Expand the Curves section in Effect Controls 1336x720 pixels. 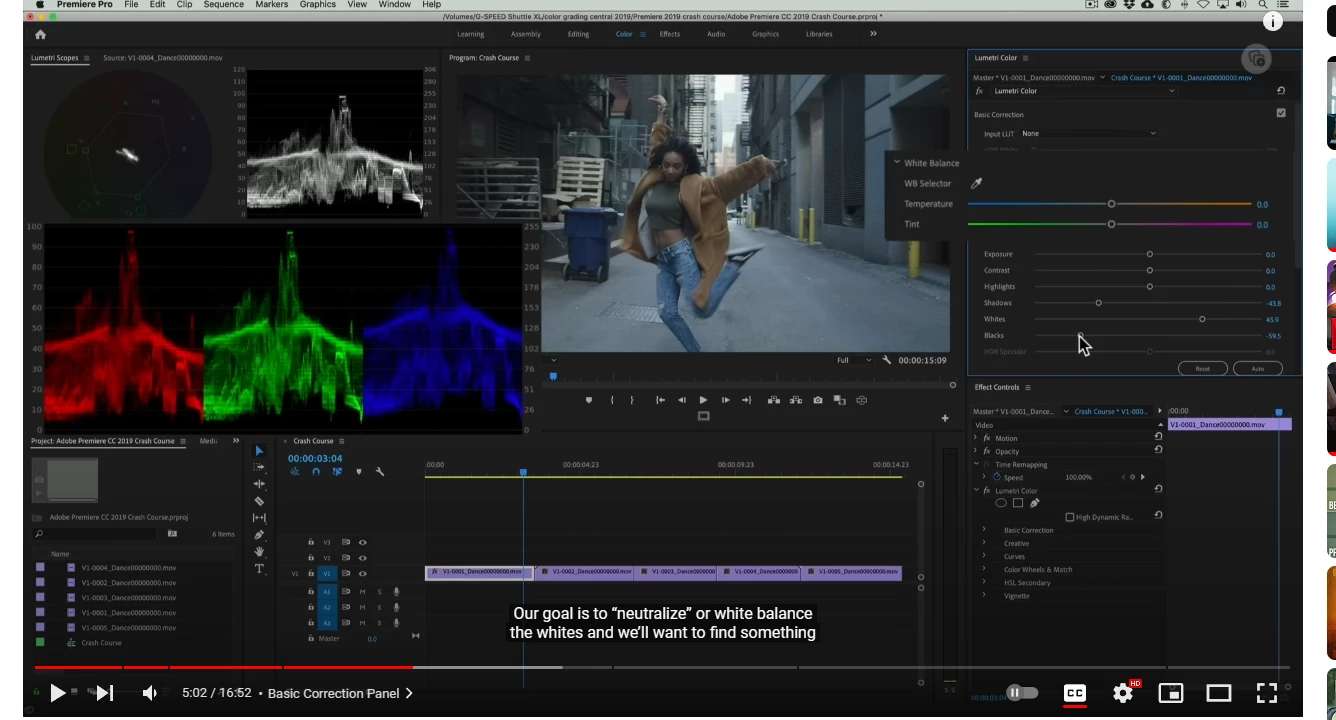(984, 556)
